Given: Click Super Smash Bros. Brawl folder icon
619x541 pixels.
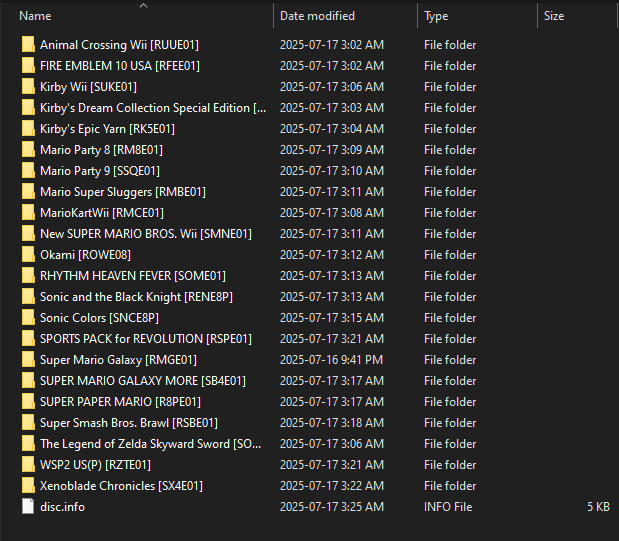Looking at the screenshot, I should [x=28, y=423].
